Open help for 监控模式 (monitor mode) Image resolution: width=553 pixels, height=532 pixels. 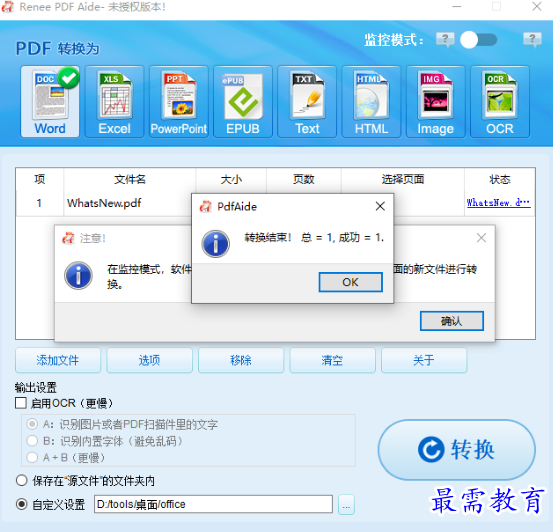point(445,40)
